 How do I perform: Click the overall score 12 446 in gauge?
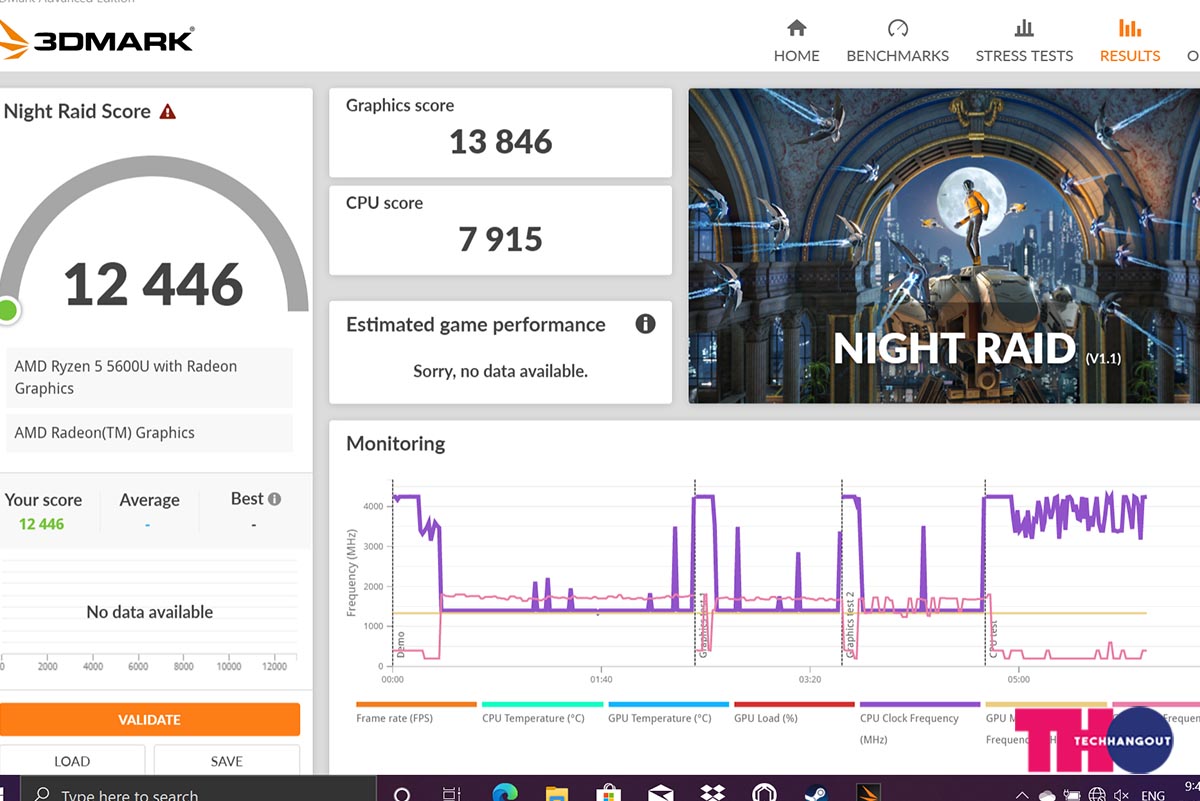coord(154,284)
